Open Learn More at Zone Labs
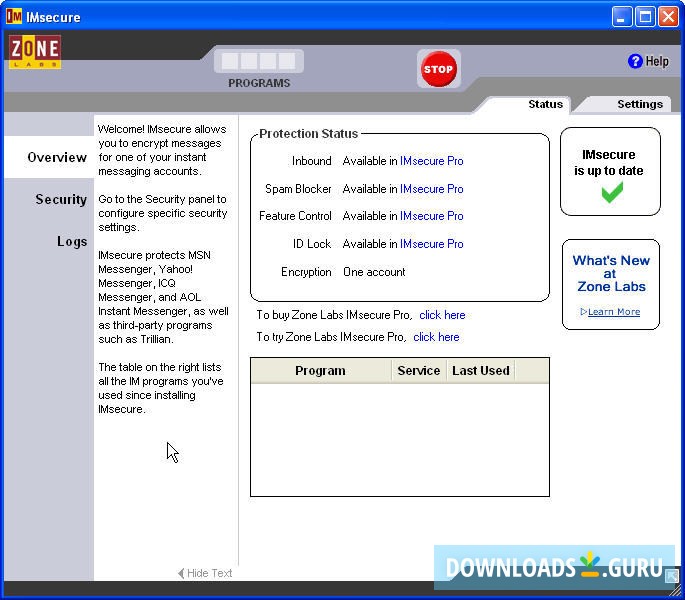Image resolution: width=685 pixels, height=600 pixels. tap(613, 312)
